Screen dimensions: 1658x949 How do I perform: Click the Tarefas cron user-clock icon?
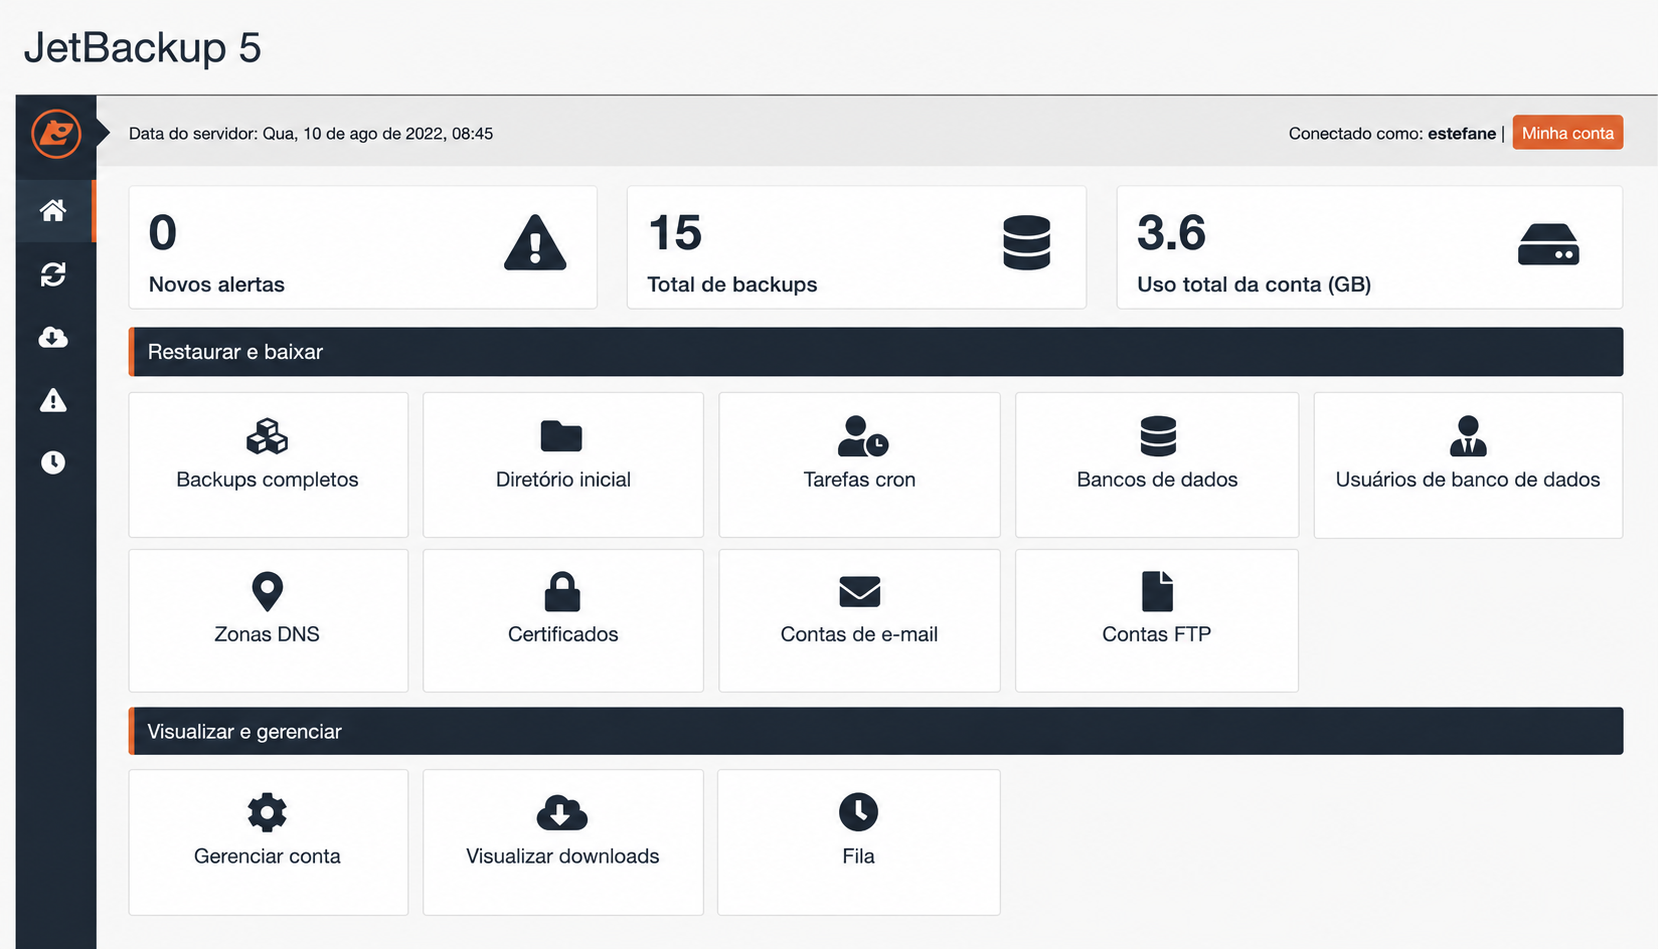click(862, 436)
